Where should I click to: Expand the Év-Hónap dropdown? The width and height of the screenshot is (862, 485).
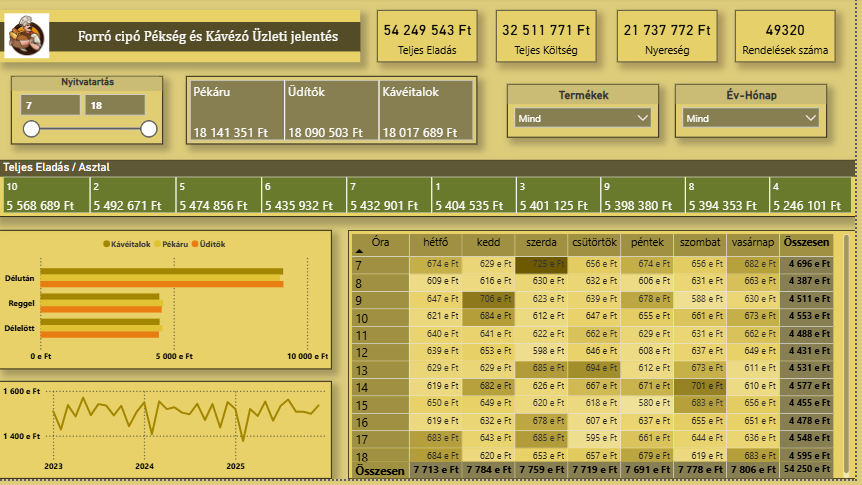point(750,118)
